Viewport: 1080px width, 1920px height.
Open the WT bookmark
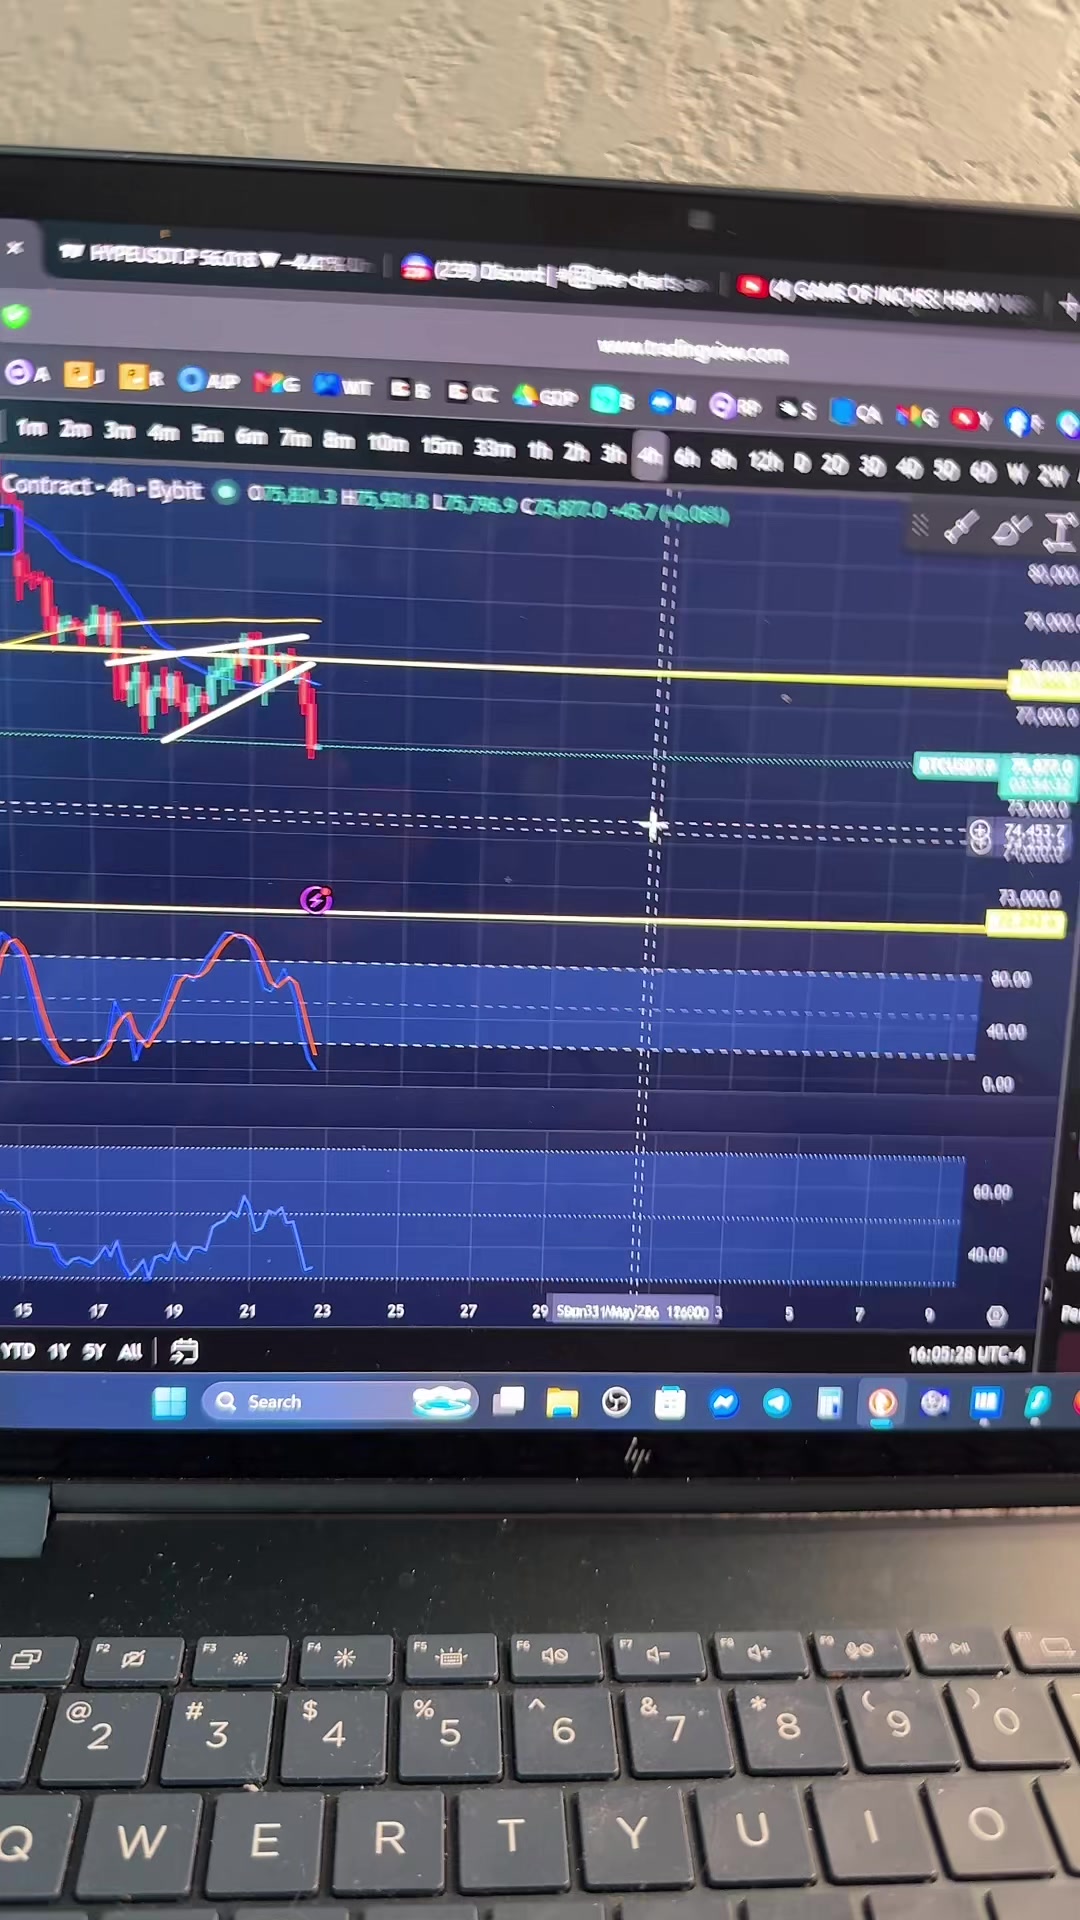(343, 386)
